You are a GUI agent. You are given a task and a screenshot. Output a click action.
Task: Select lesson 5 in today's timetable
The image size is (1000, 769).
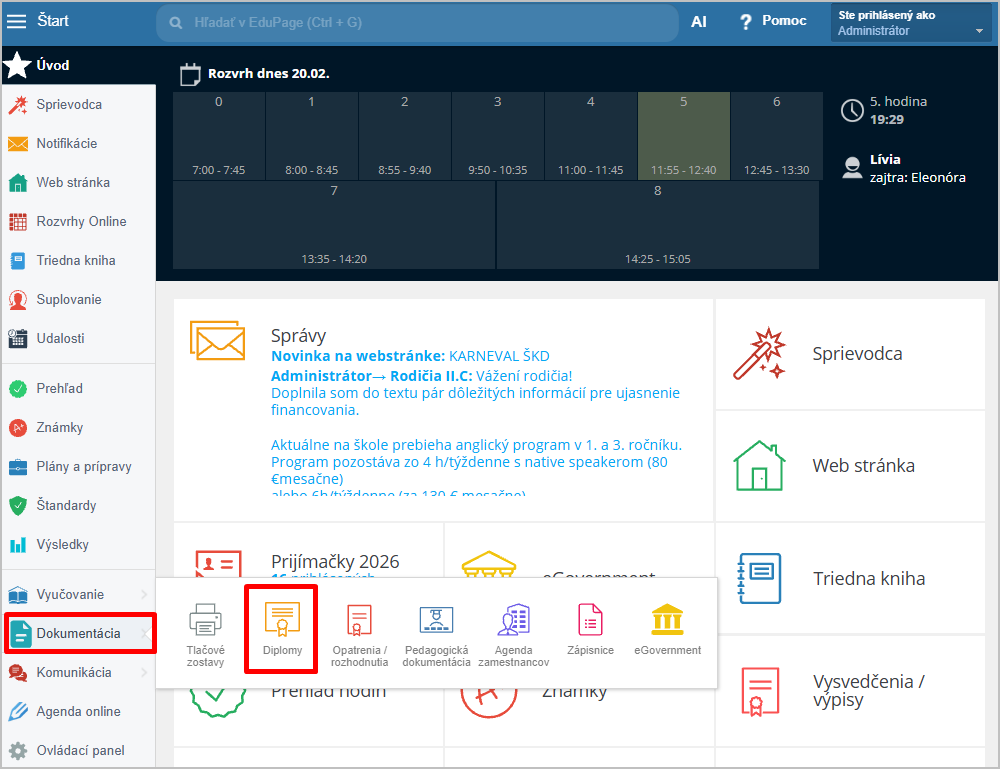click(684, 135)
